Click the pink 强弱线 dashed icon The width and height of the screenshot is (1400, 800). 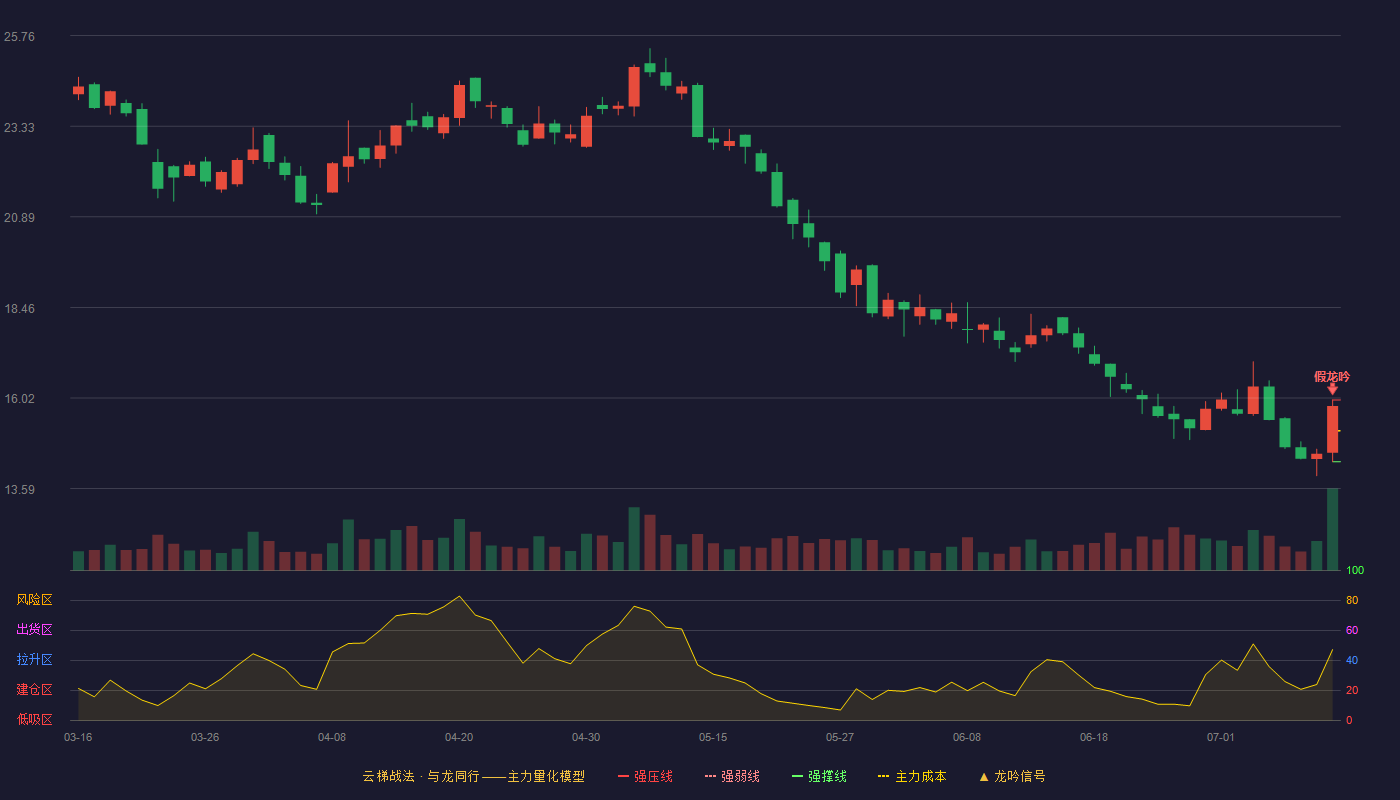(710, 776)
